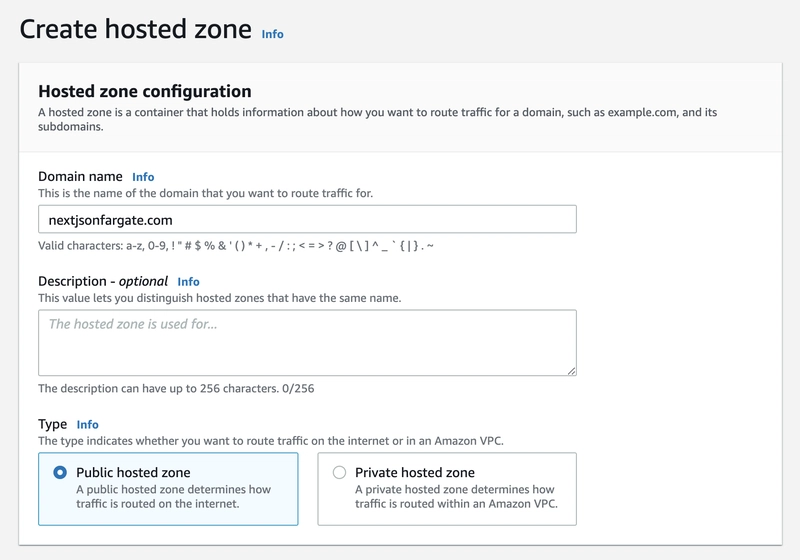800x560 pixels.
Task: Click the Info link beside Create hosted zone
Action: (x=272, y=34)
